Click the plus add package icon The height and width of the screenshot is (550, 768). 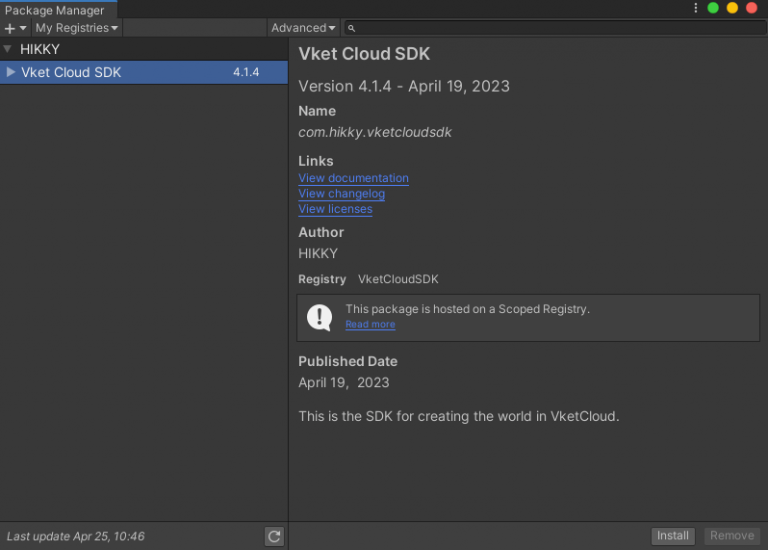tap(11, 28)
